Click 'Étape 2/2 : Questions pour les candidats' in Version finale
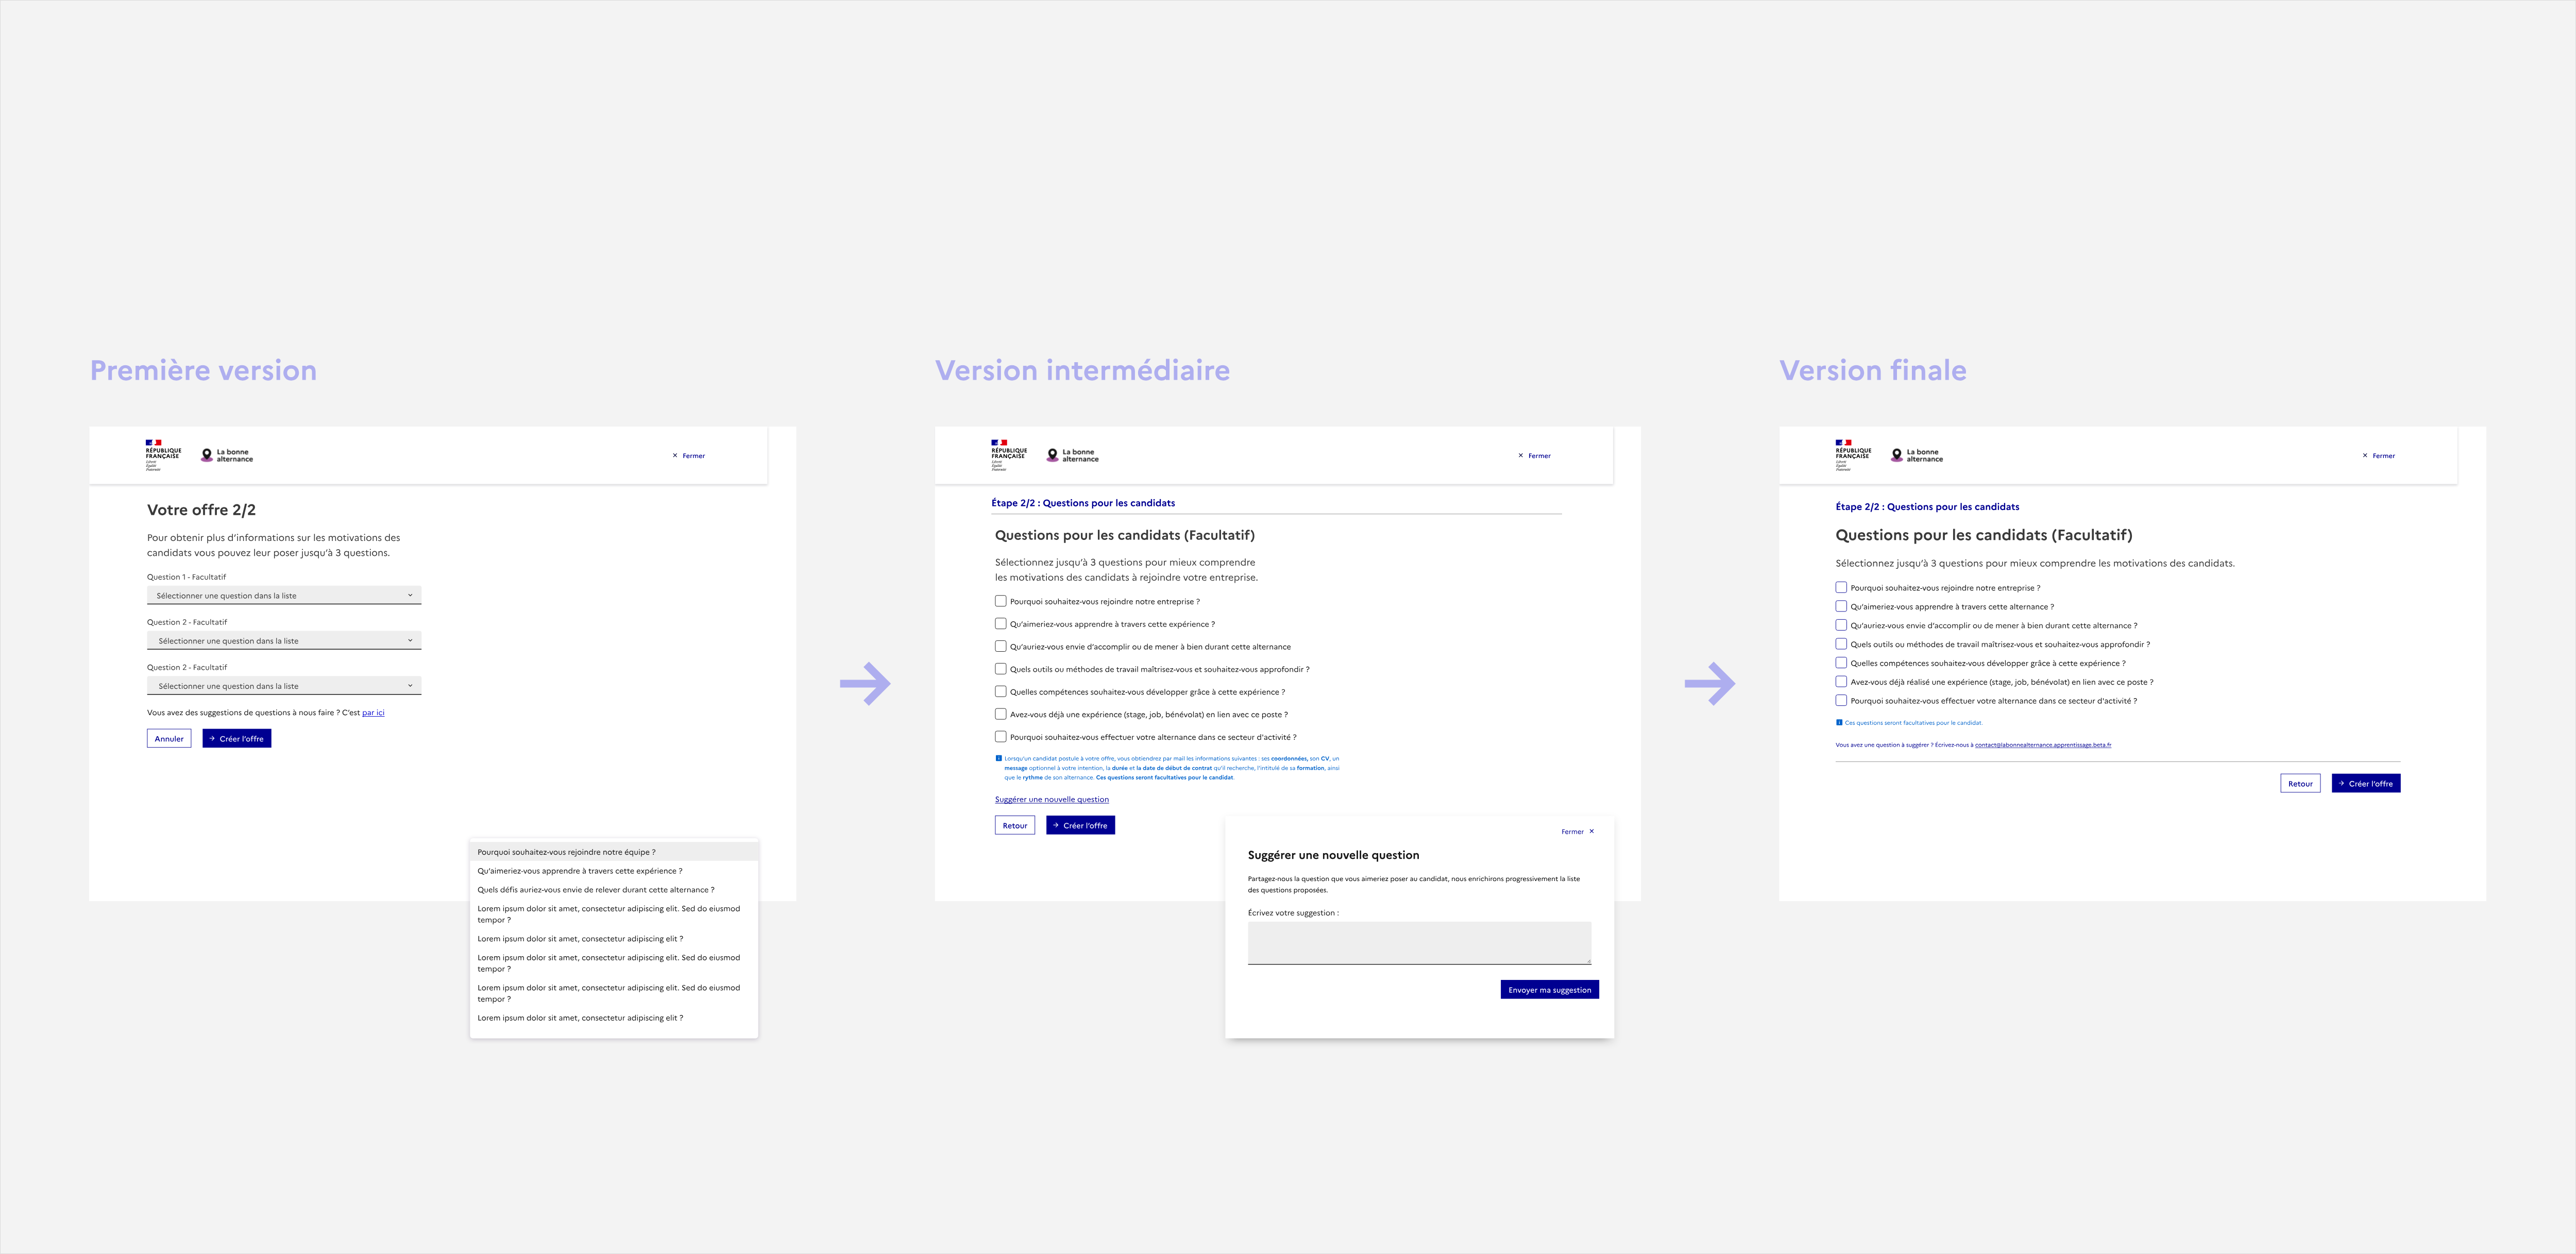This screenshot has width=2576, height=1254. (x=1927, y=507)
